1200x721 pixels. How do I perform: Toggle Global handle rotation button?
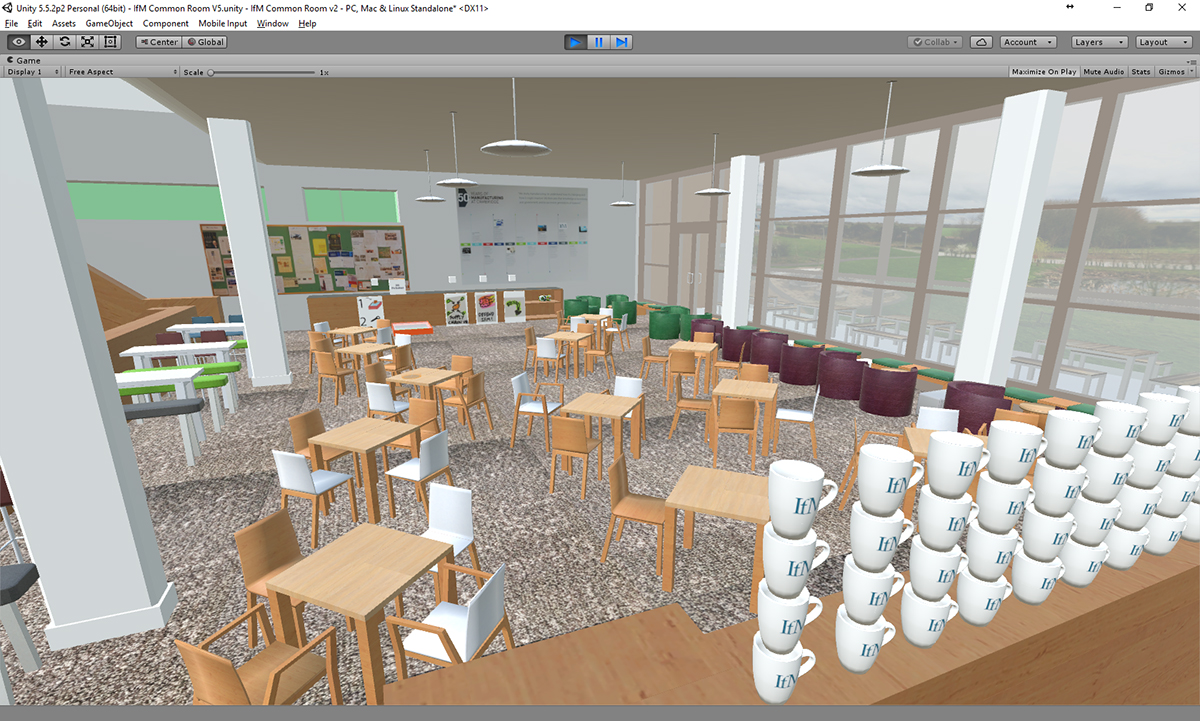205,42
